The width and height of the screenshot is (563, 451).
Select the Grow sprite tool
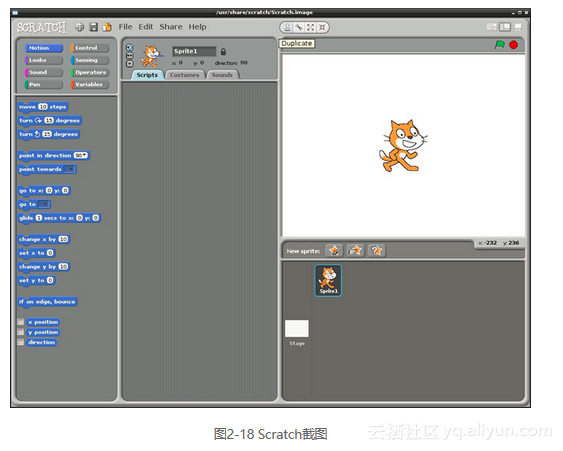pos(311,27)
